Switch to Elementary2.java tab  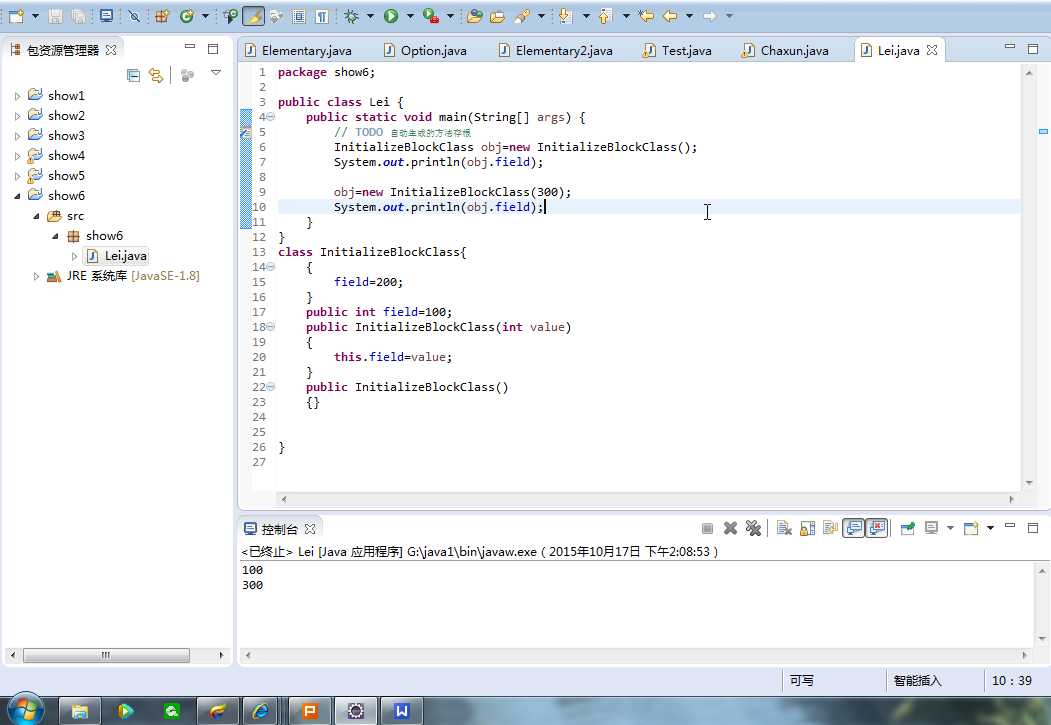point(556,50)
